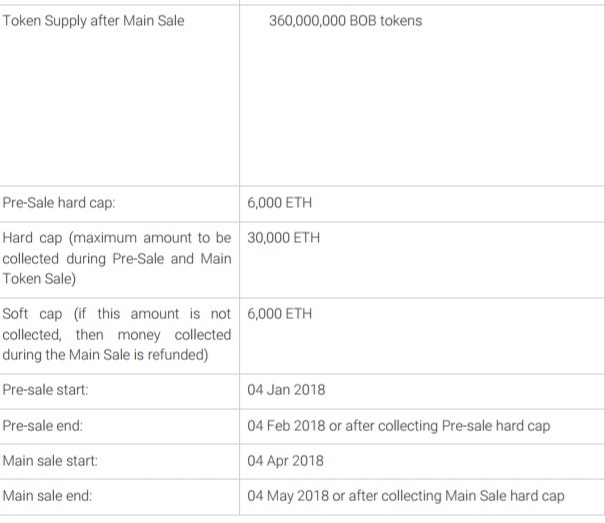Select the 6,000 ETH Pre-Sale hard cap value

pyautogui.click(x=279, y=203)
